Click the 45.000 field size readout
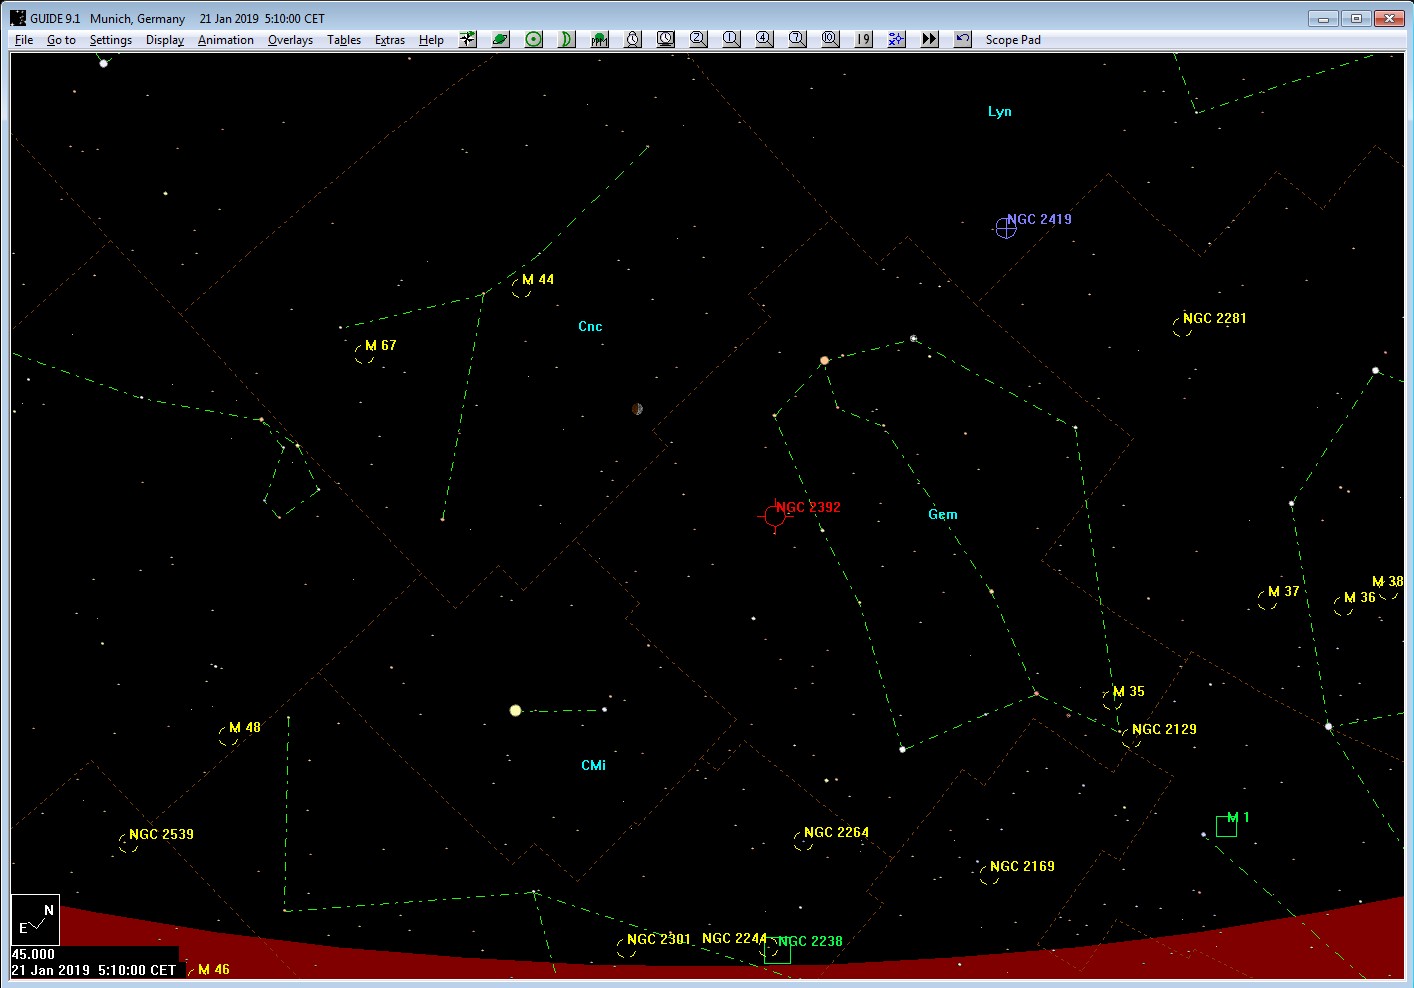The image size is (1414, 988). [x=33, y=954]
